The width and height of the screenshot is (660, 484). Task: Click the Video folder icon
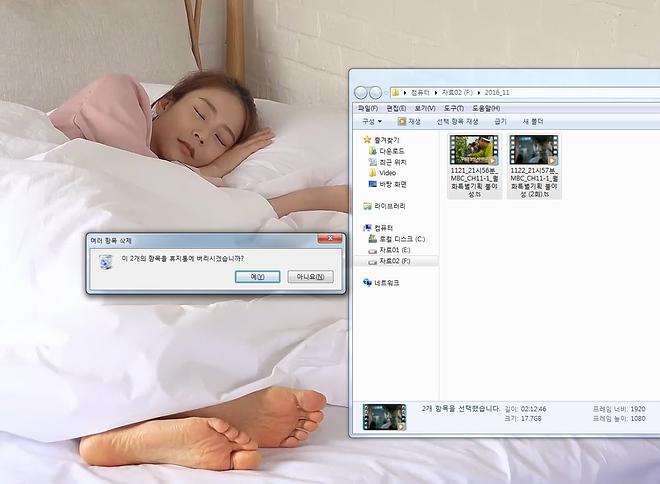pos(373,173)
